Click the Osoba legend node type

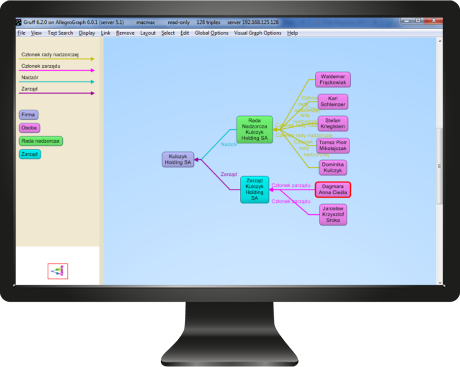coord(29,128)
